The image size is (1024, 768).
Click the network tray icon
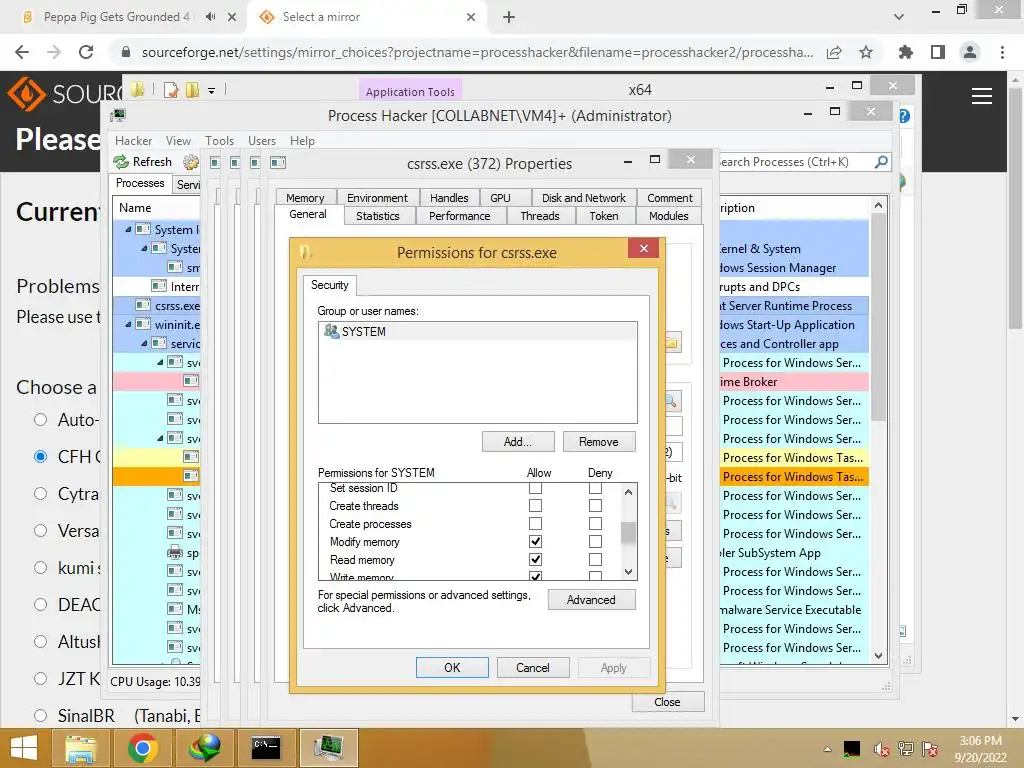pos(906,749)
